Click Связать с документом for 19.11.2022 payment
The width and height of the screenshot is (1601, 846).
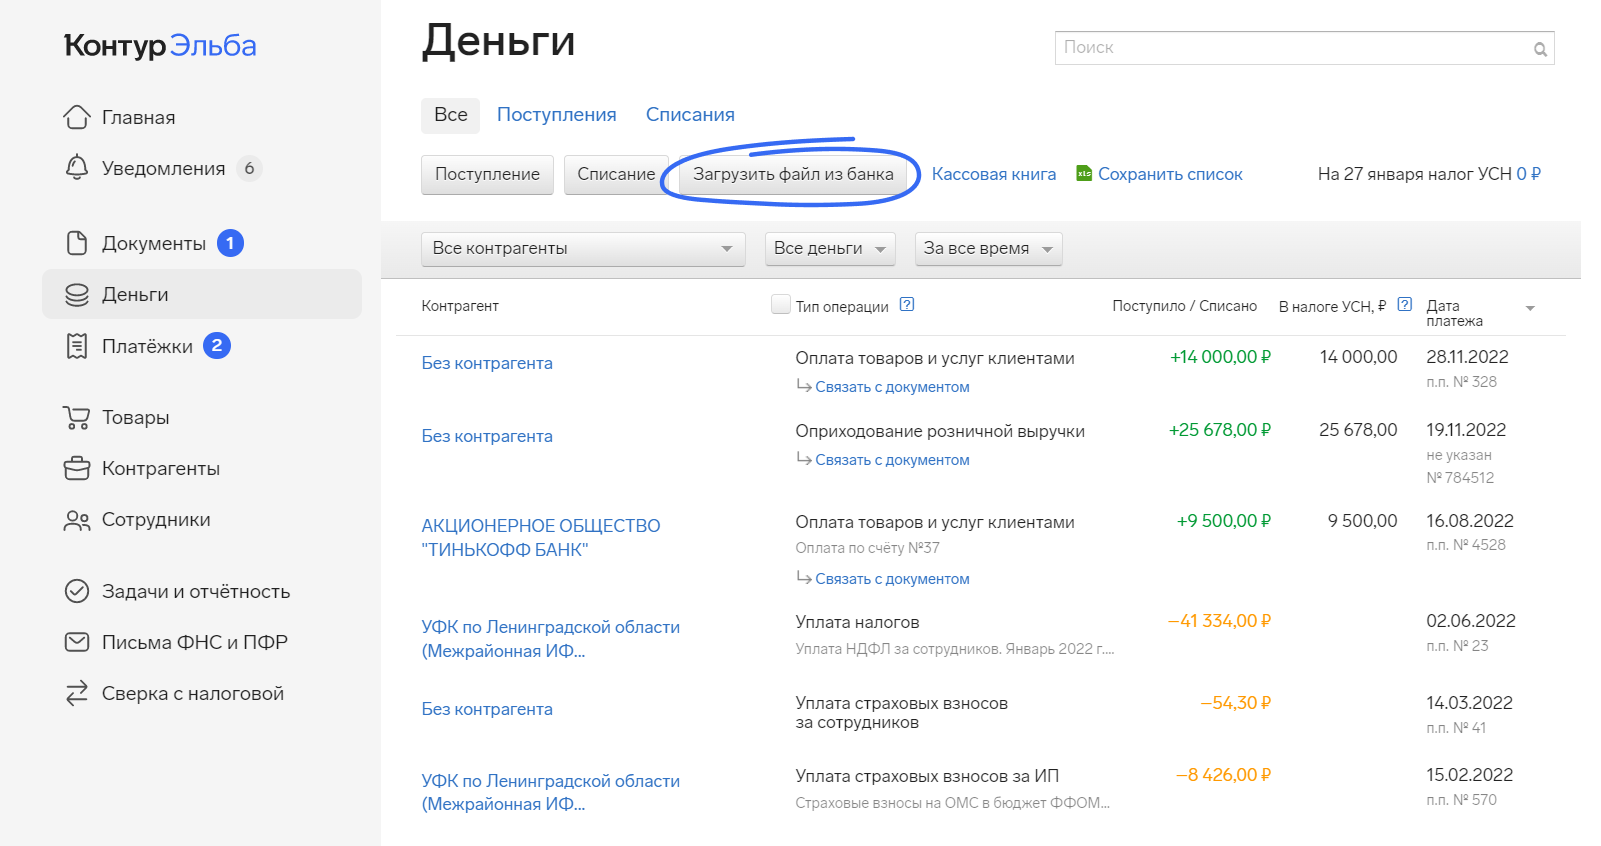coord(892,460)
